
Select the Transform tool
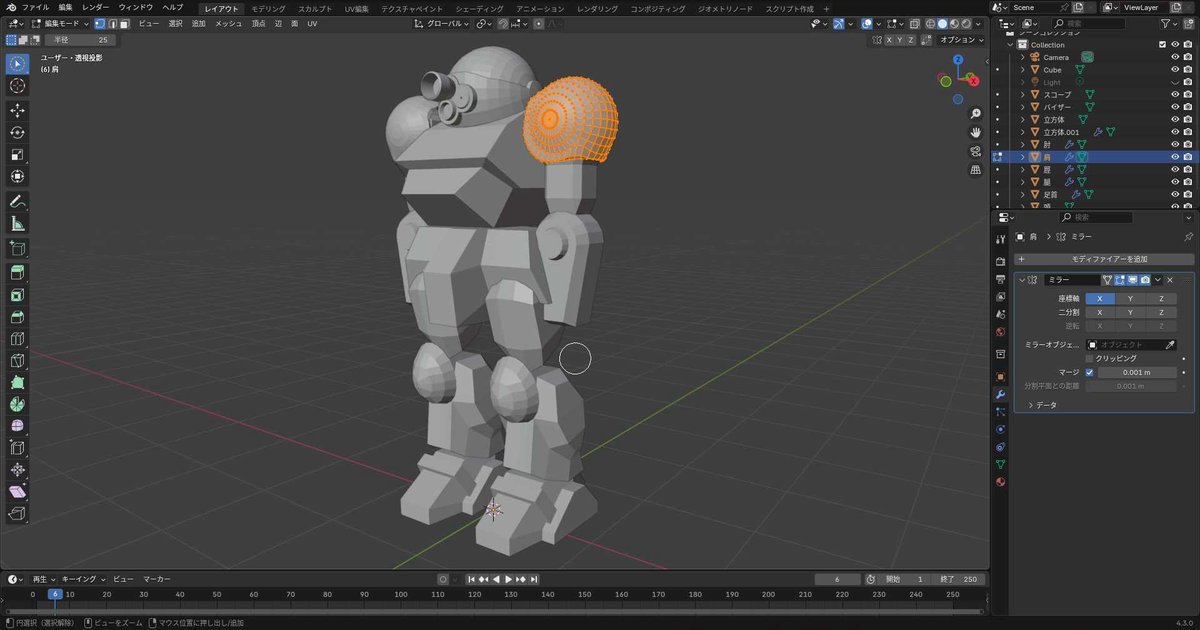pyautogui.click(x=17, y=176)
